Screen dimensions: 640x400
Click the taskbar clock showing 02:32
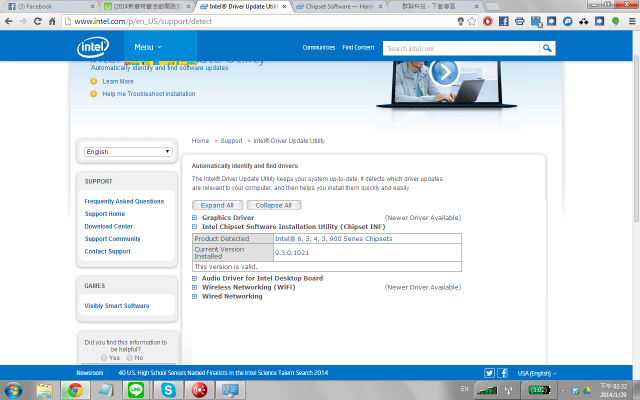pos(613,390)
